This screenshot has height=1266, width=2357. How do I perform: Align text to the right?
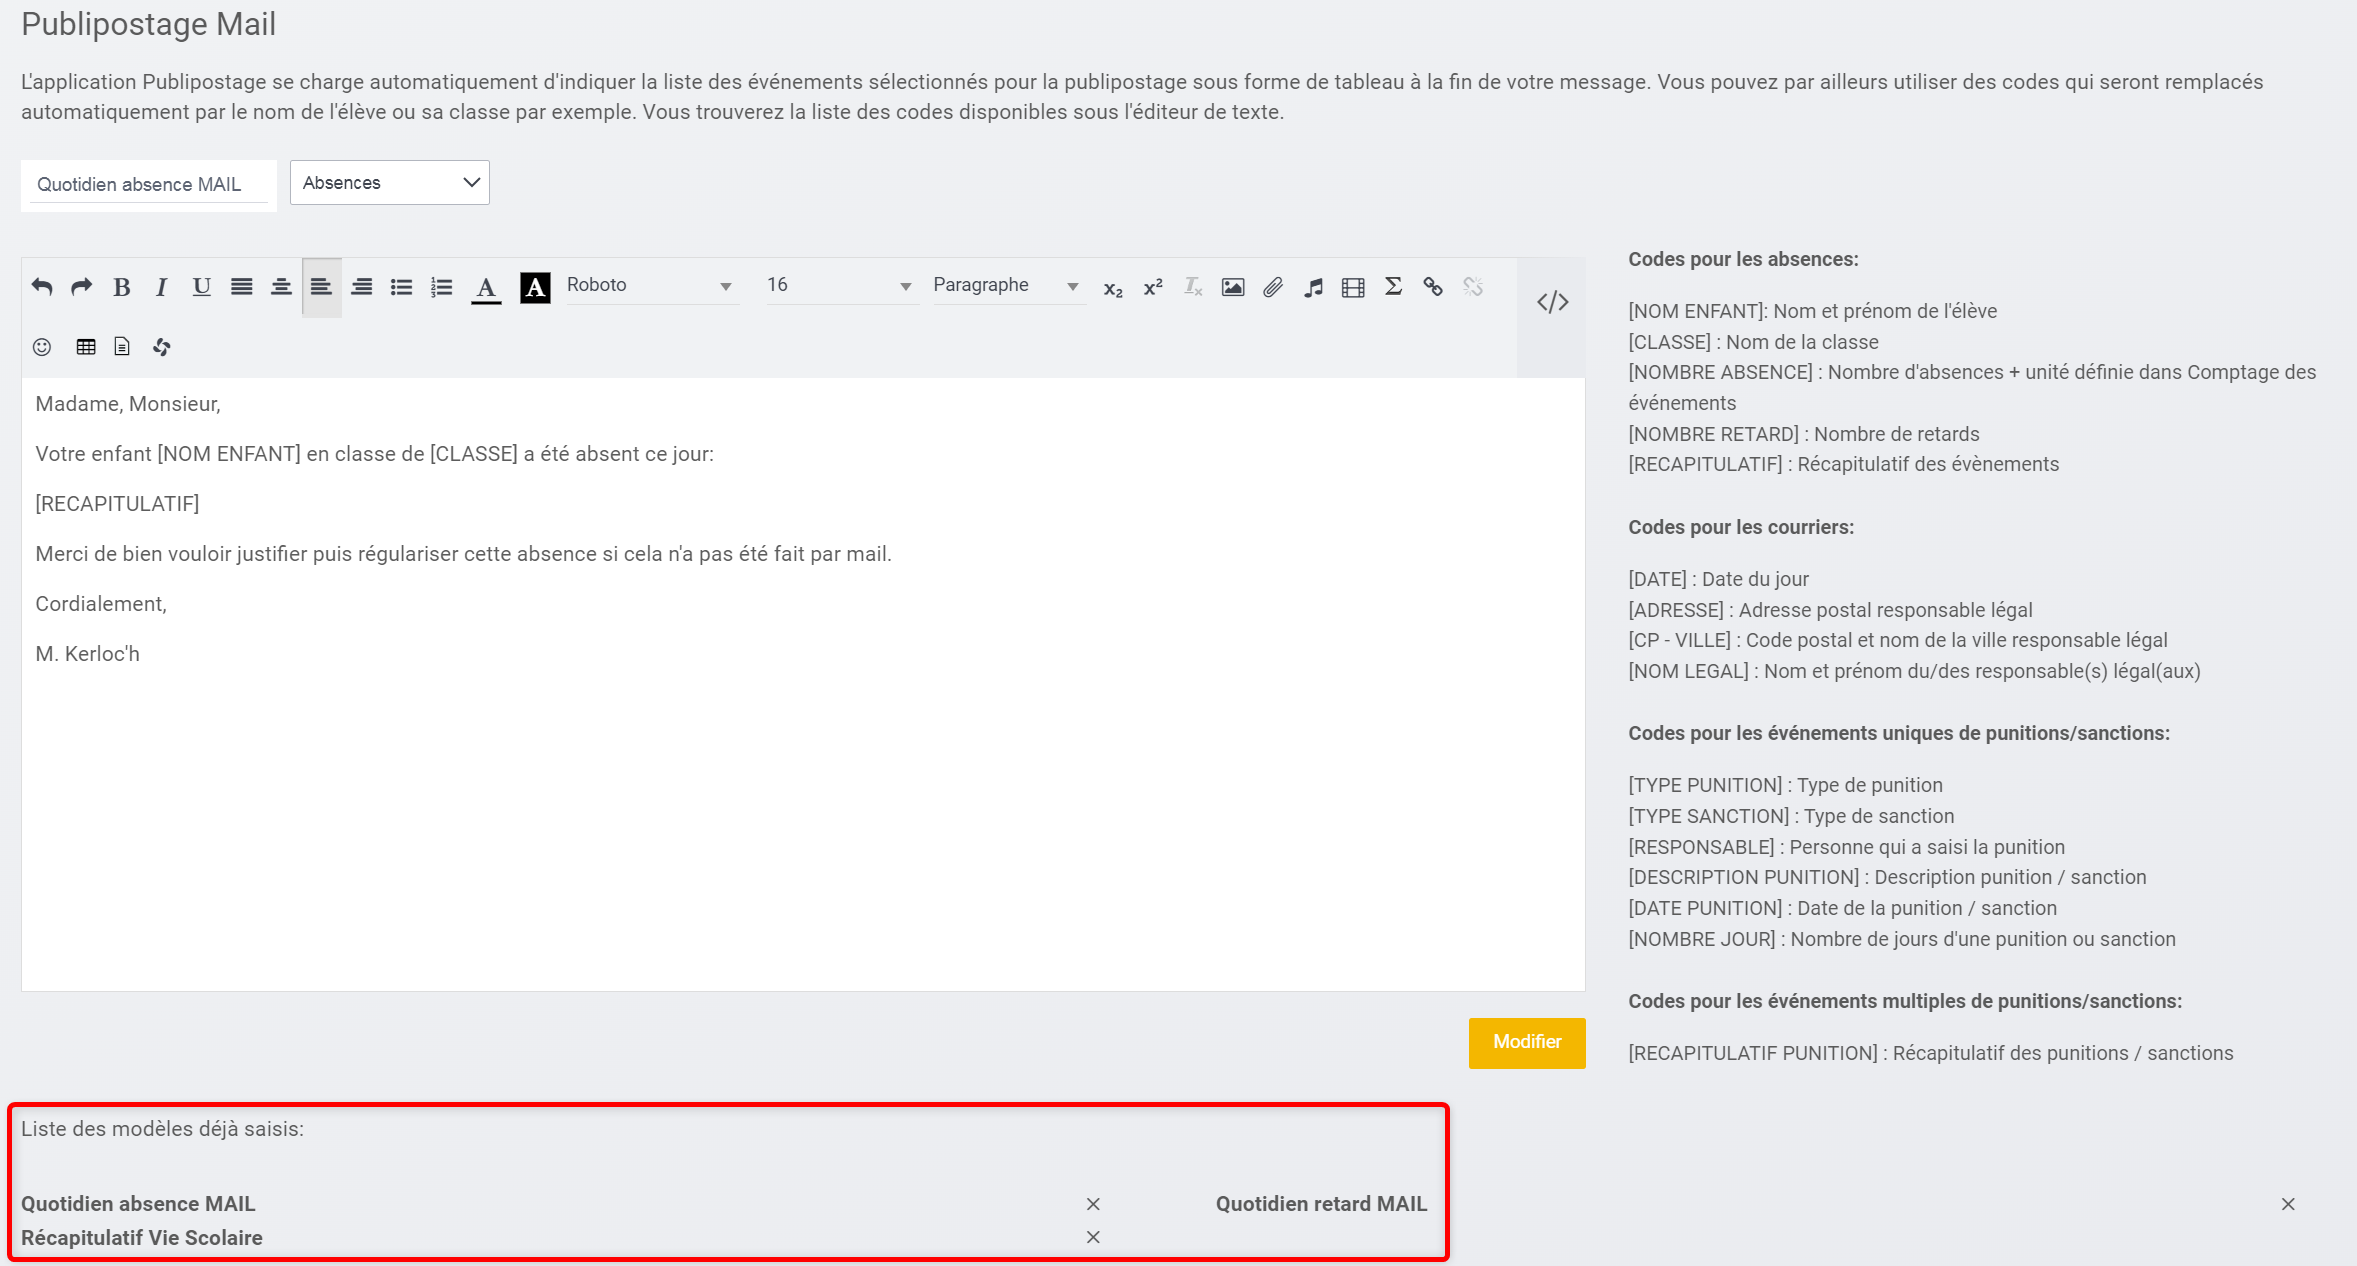[361, 287]
